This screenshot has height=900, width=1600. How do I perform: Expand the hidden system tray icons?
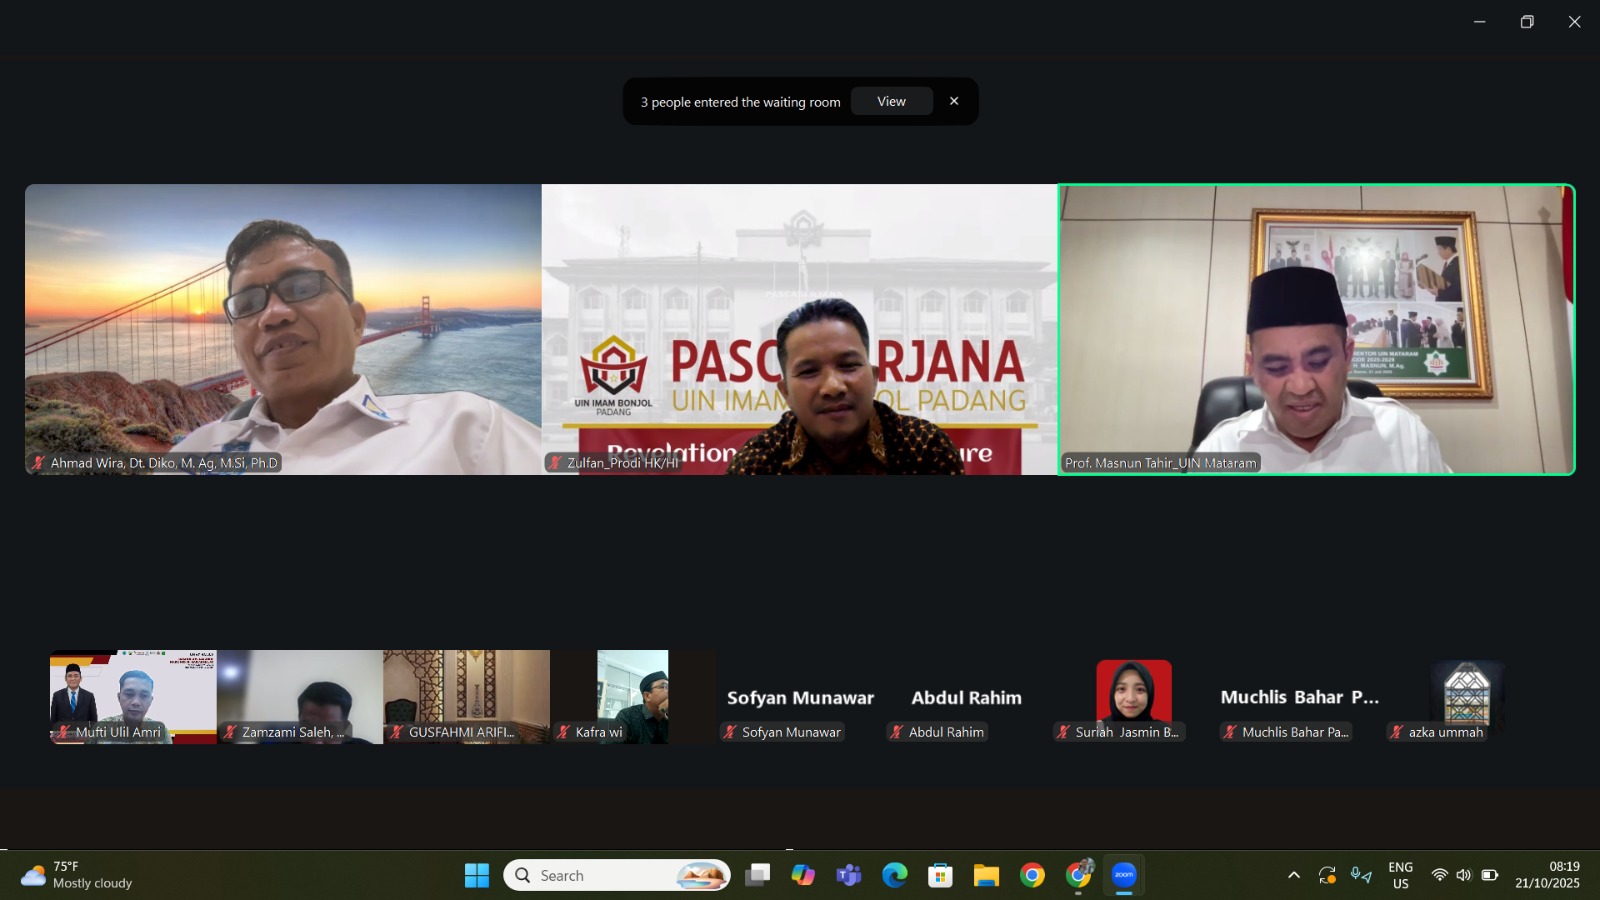click(x=1293, y=875)
